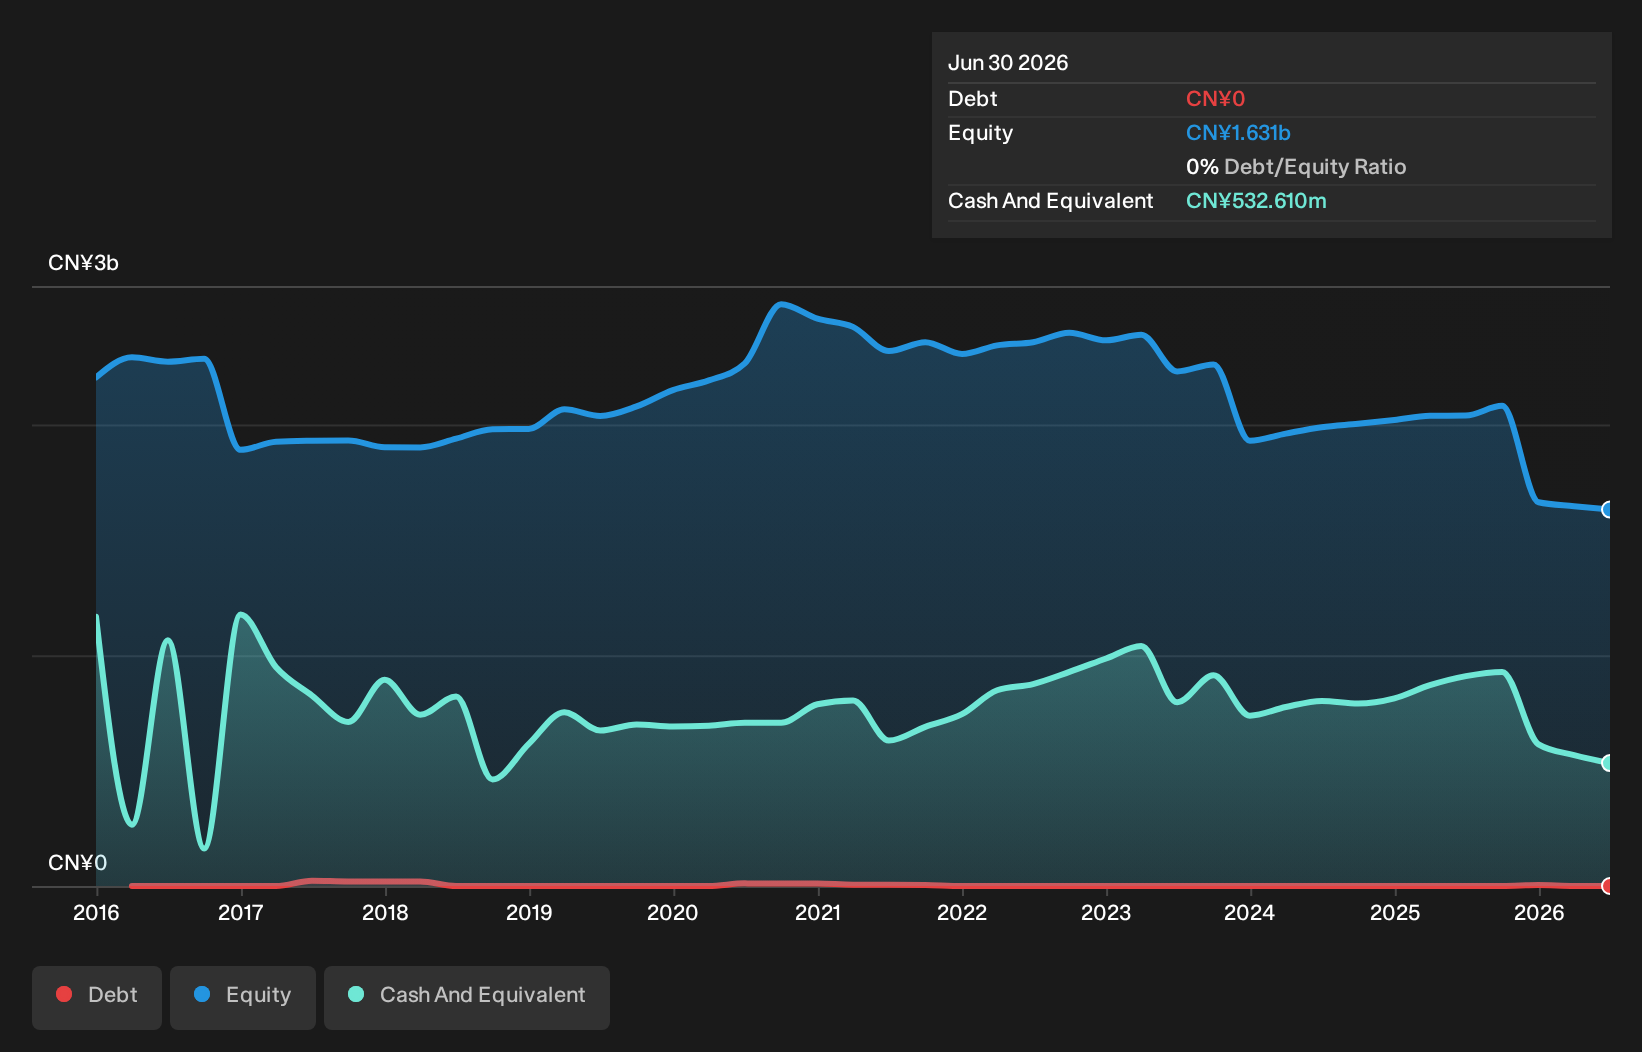Click the red CN¥0 debt value
This screenshot has width=1642, height=1052.
pos(1215,99)
